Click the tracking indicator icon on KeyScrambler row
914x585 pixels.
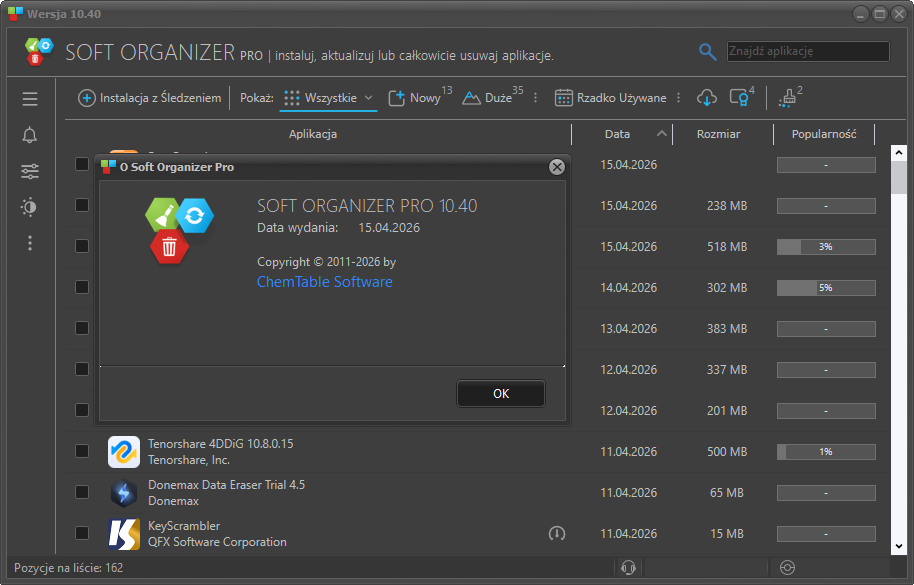click(x=557, y=533)
